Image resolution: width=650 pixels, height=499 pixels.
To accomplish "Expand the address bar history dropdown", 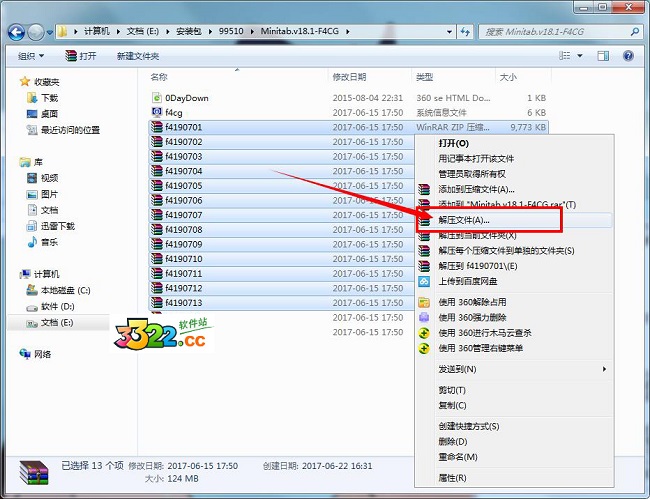I will tap(449, 31).
